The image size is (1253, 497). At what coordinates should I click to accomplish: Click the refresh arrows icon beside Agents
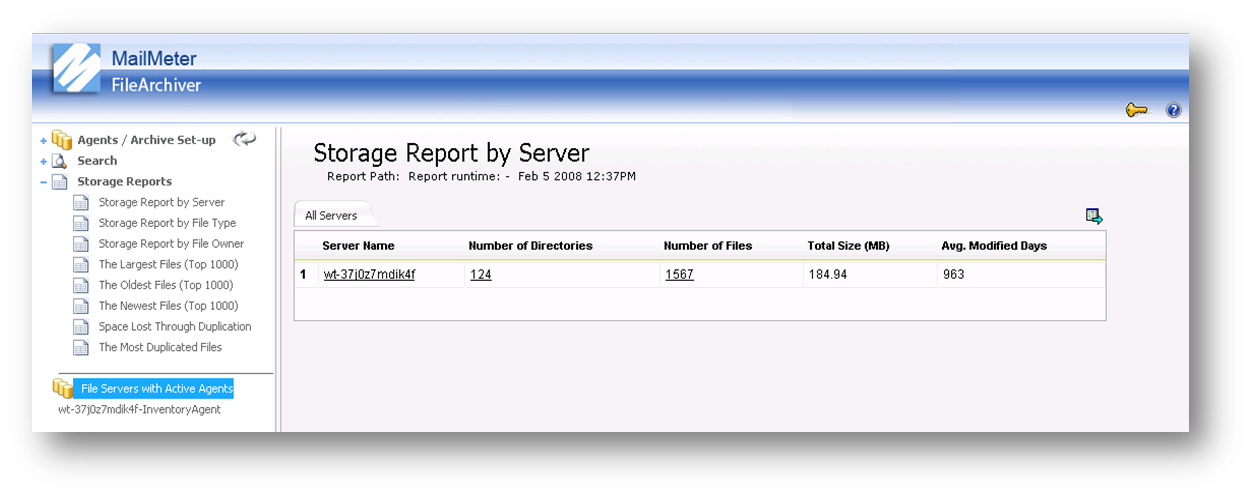[244, 140]
